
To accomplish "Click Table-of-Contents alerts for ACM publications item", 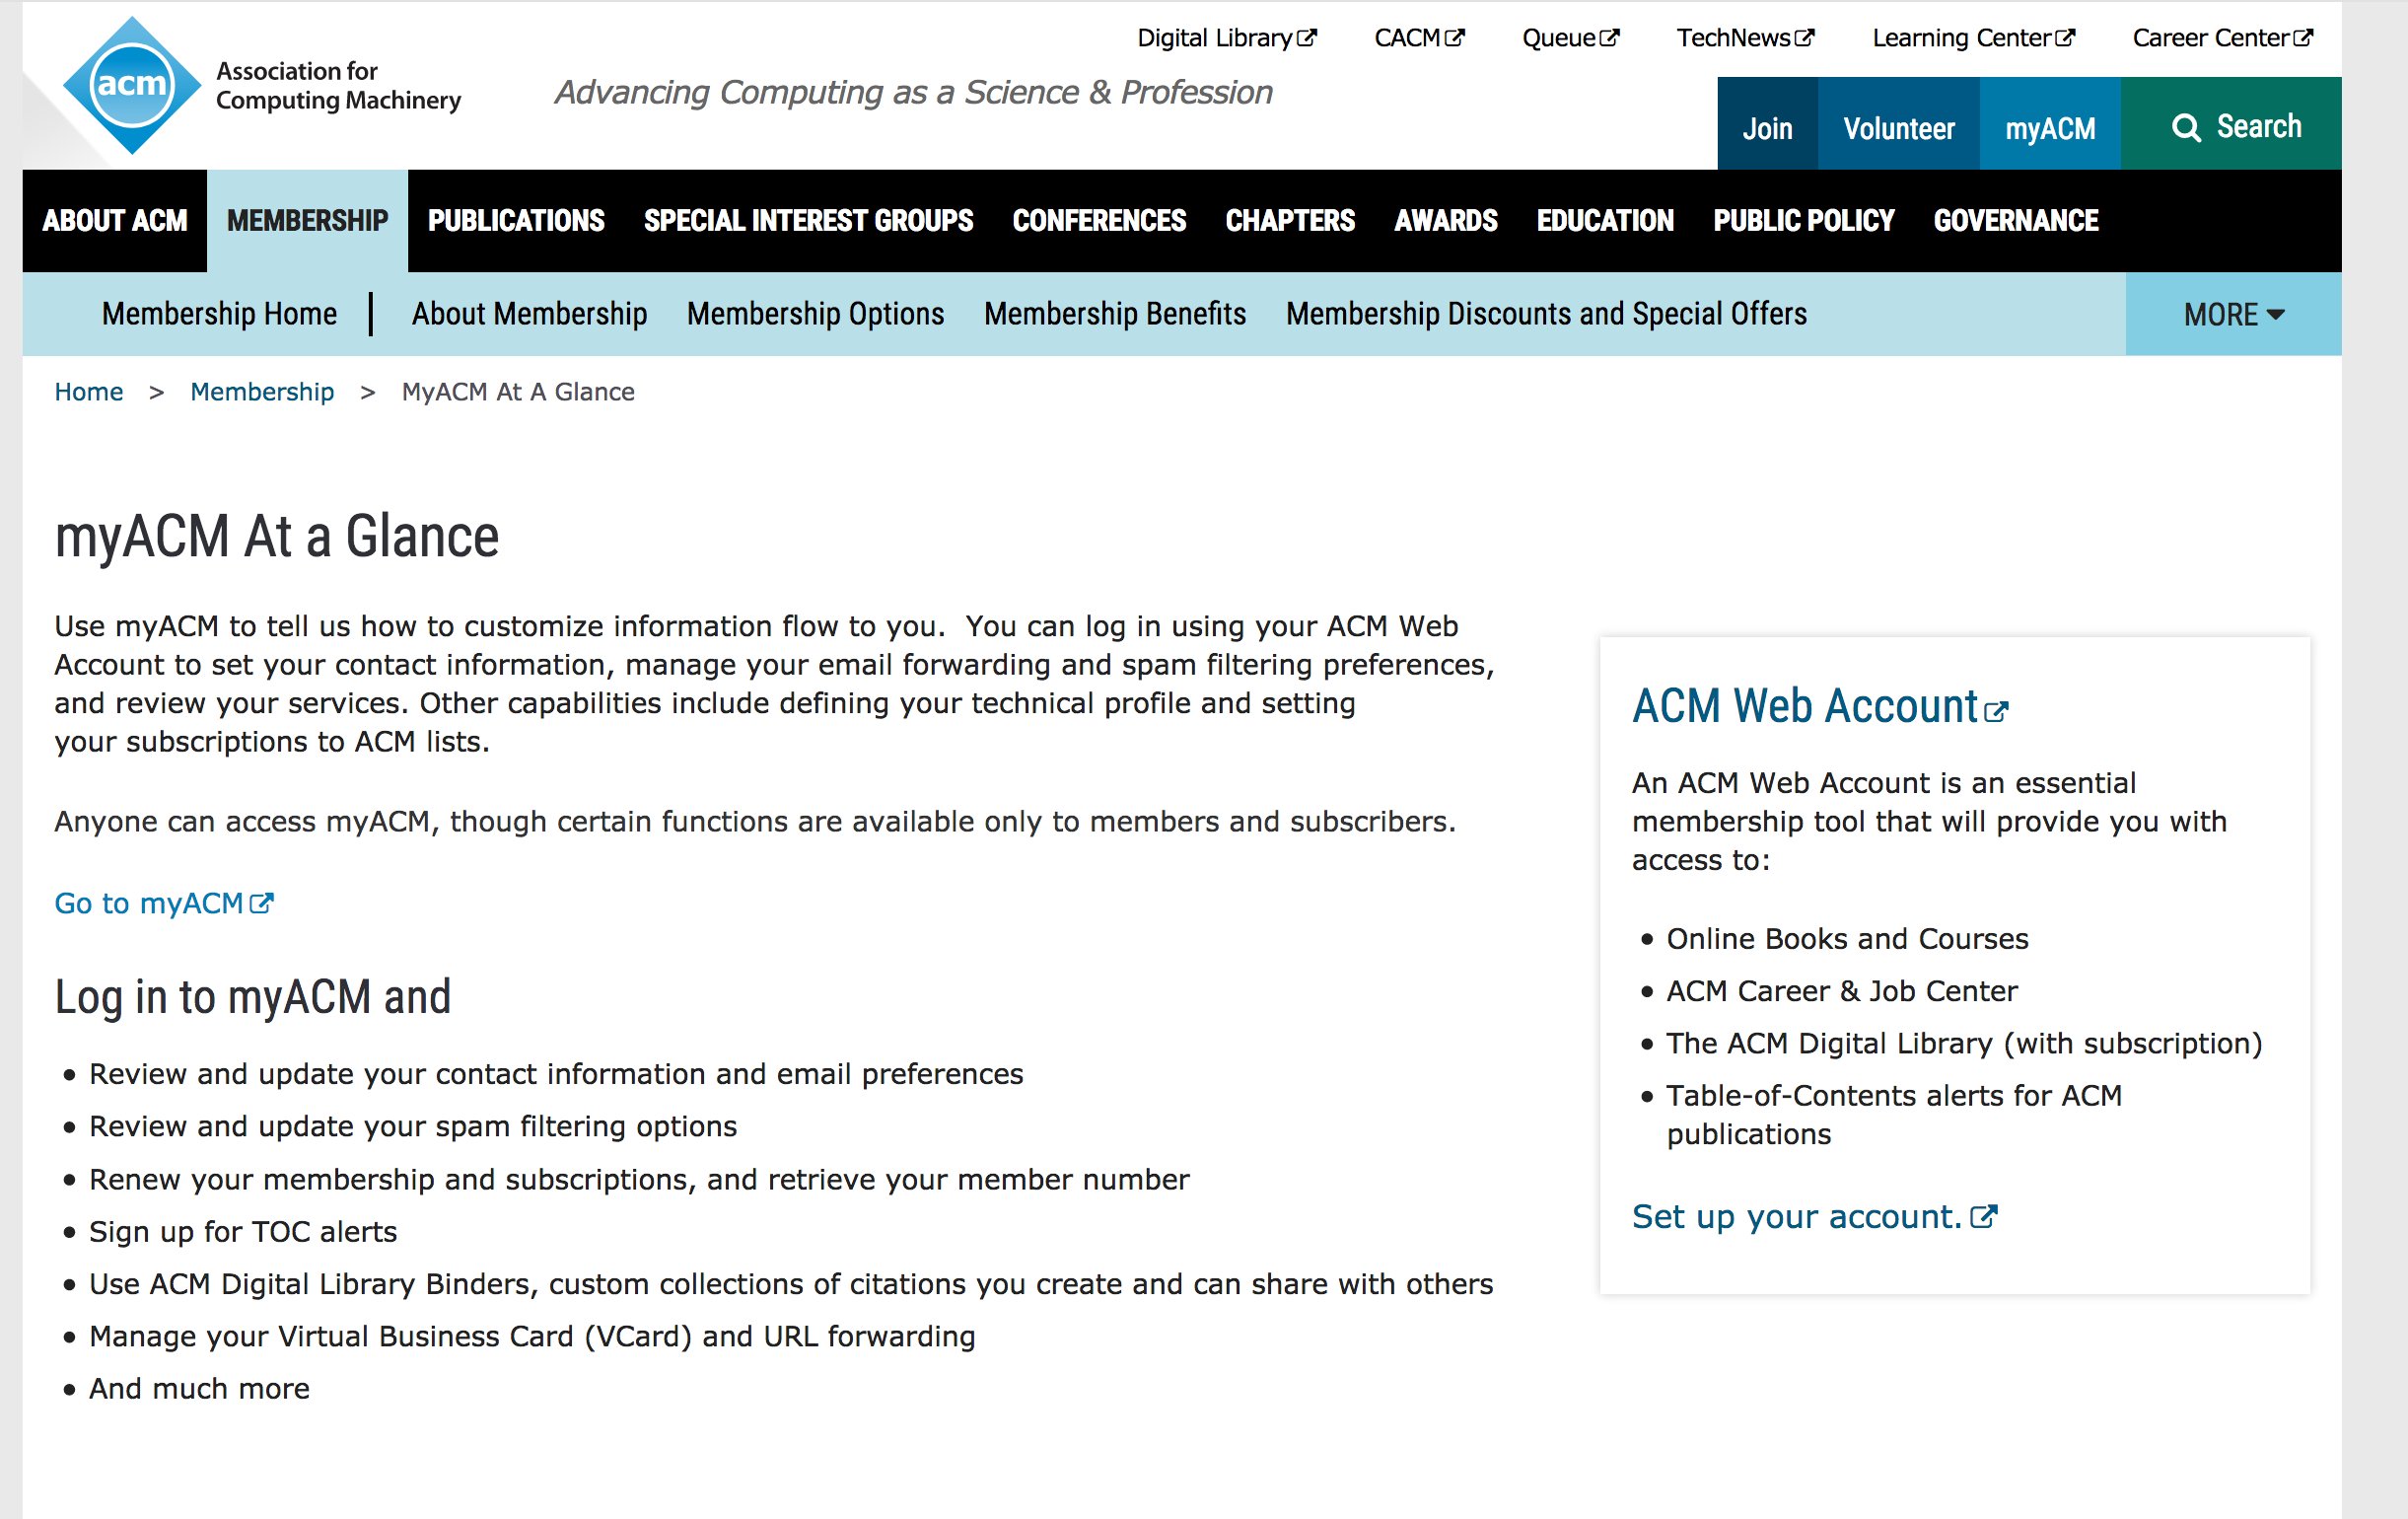I will tap(1894, 1115).
